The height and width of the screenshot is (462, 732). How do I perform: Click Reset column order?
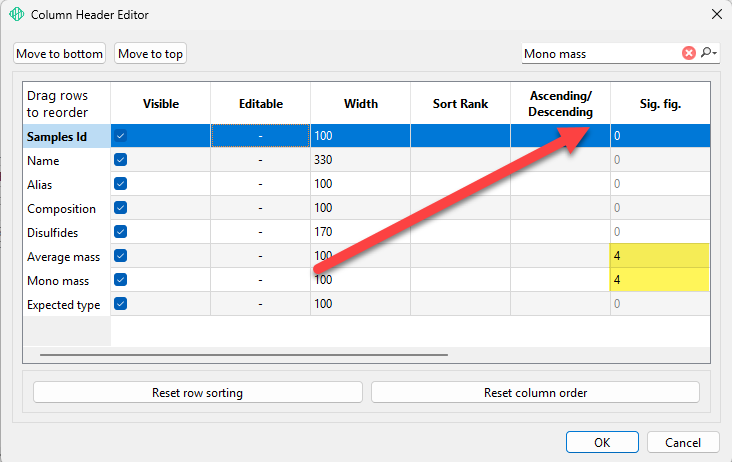click(535, 392)
